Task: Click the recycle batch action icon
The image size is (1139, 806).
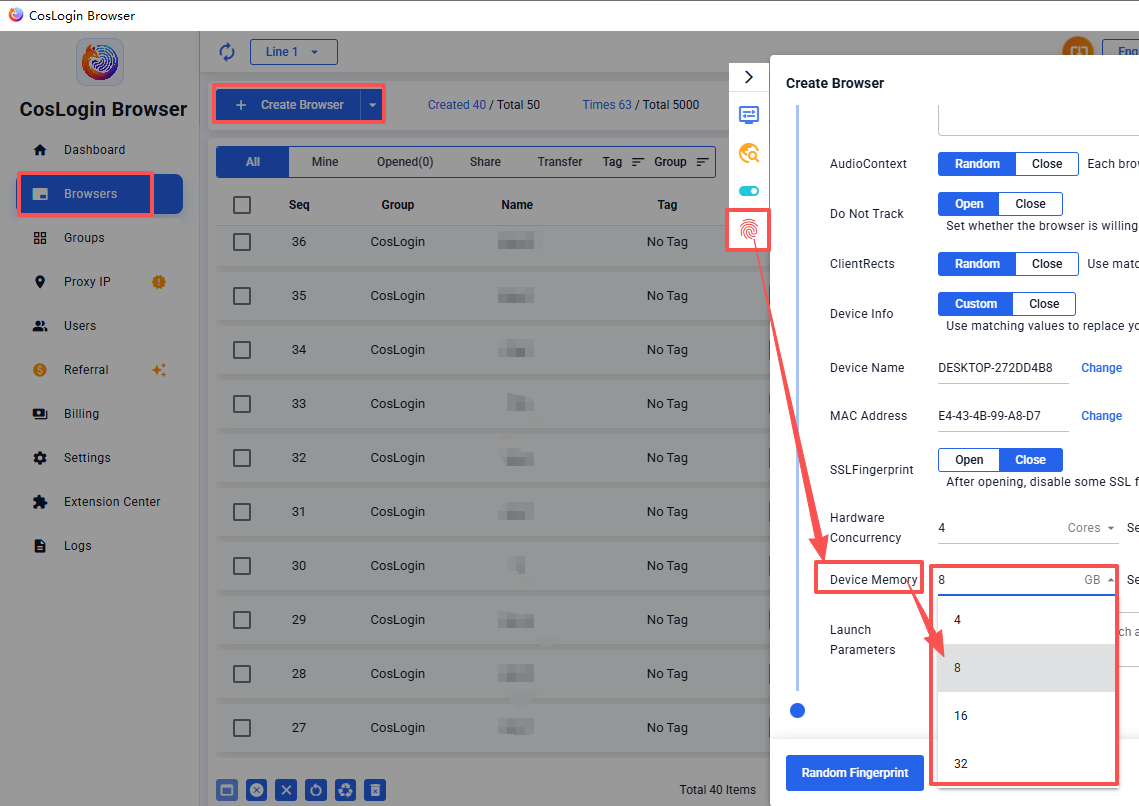Action: point(346,790)
